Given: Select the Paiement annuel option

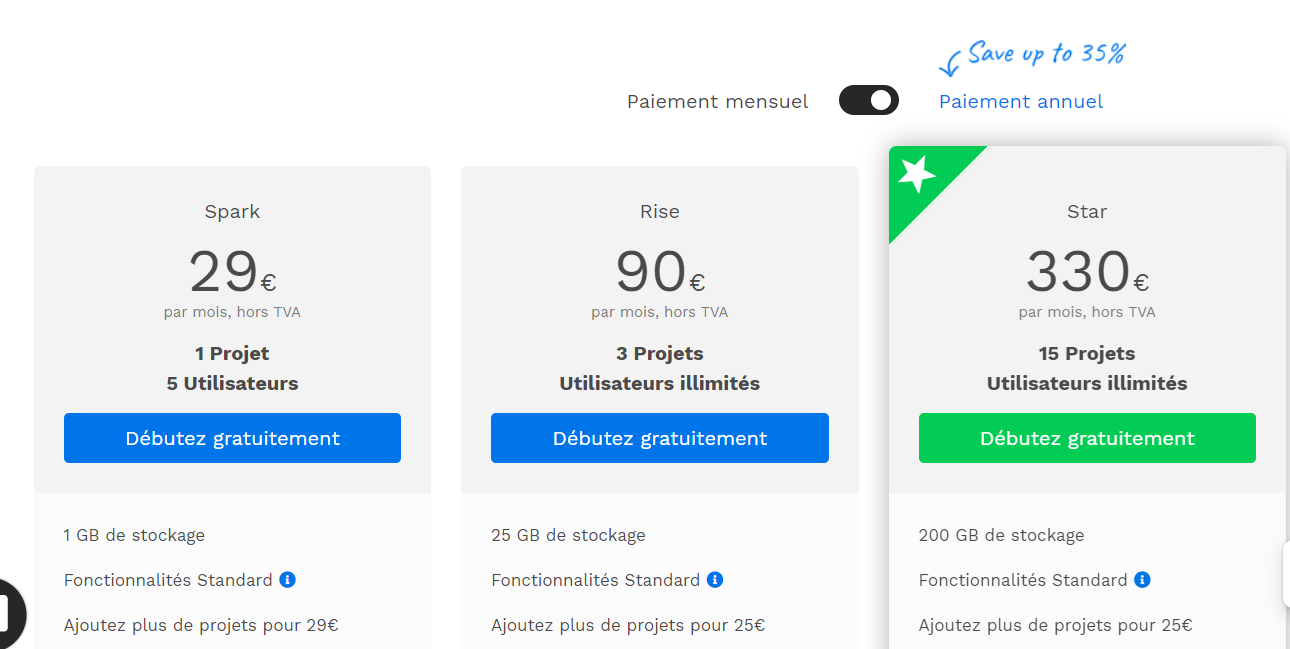Looking at the screenshot, I should [1021, 101].
